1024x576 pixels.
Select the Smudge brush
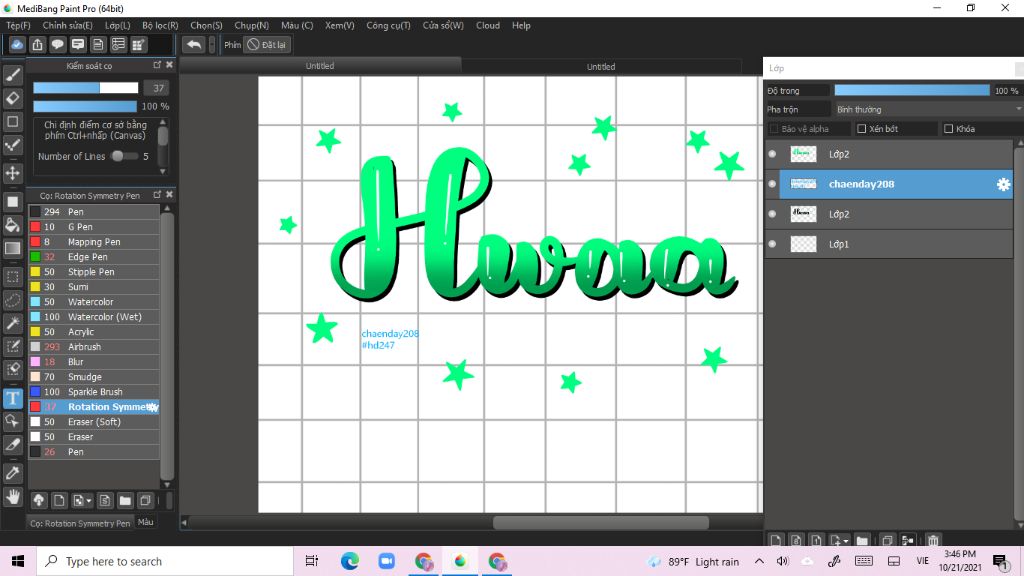(94, 377)
